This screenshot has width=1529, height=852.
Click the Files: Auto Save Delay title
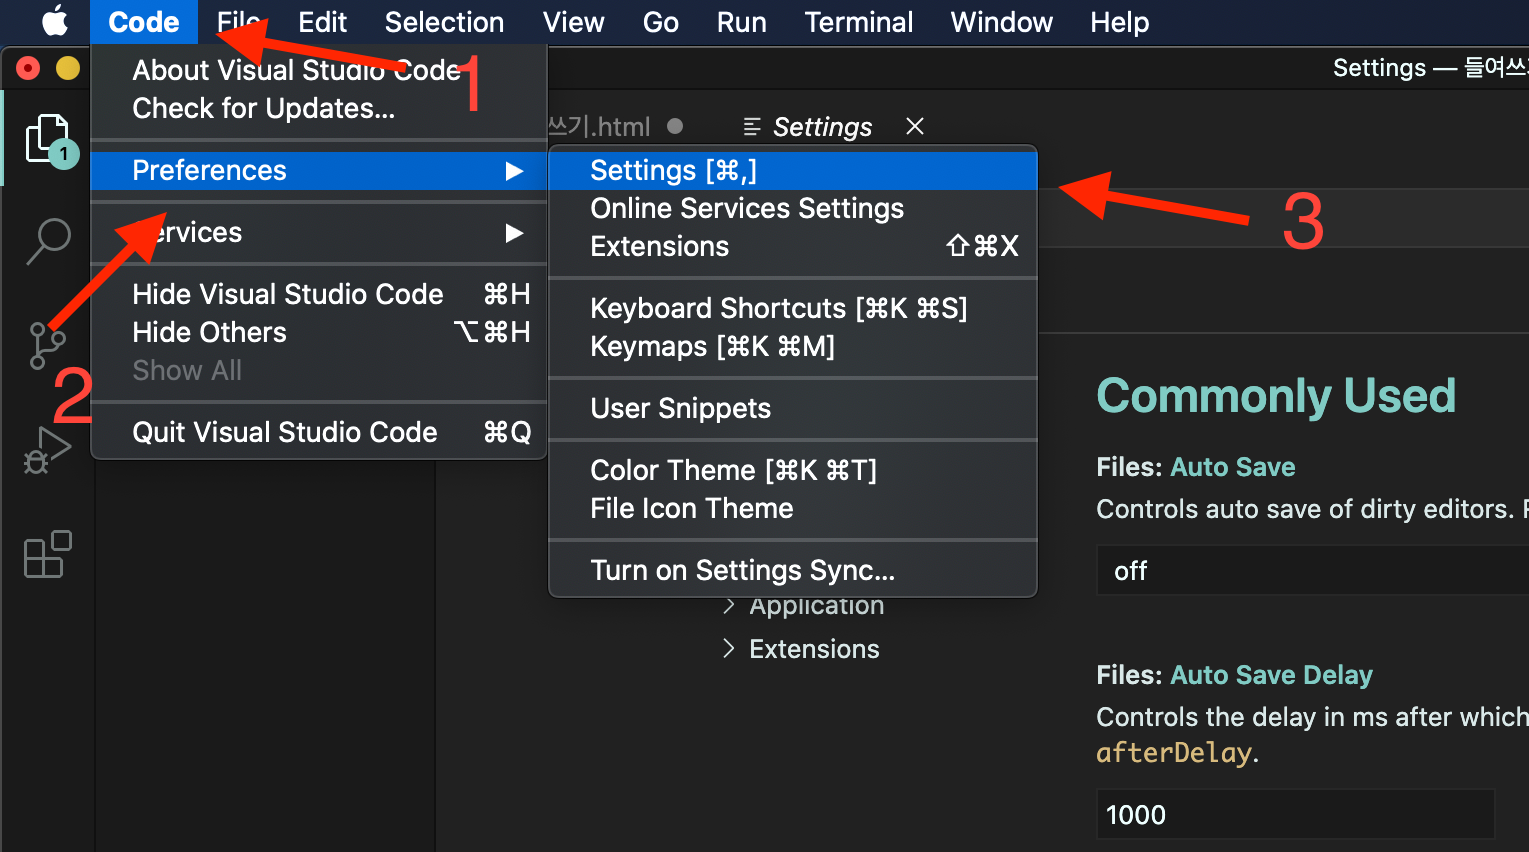click(1235, 675)
